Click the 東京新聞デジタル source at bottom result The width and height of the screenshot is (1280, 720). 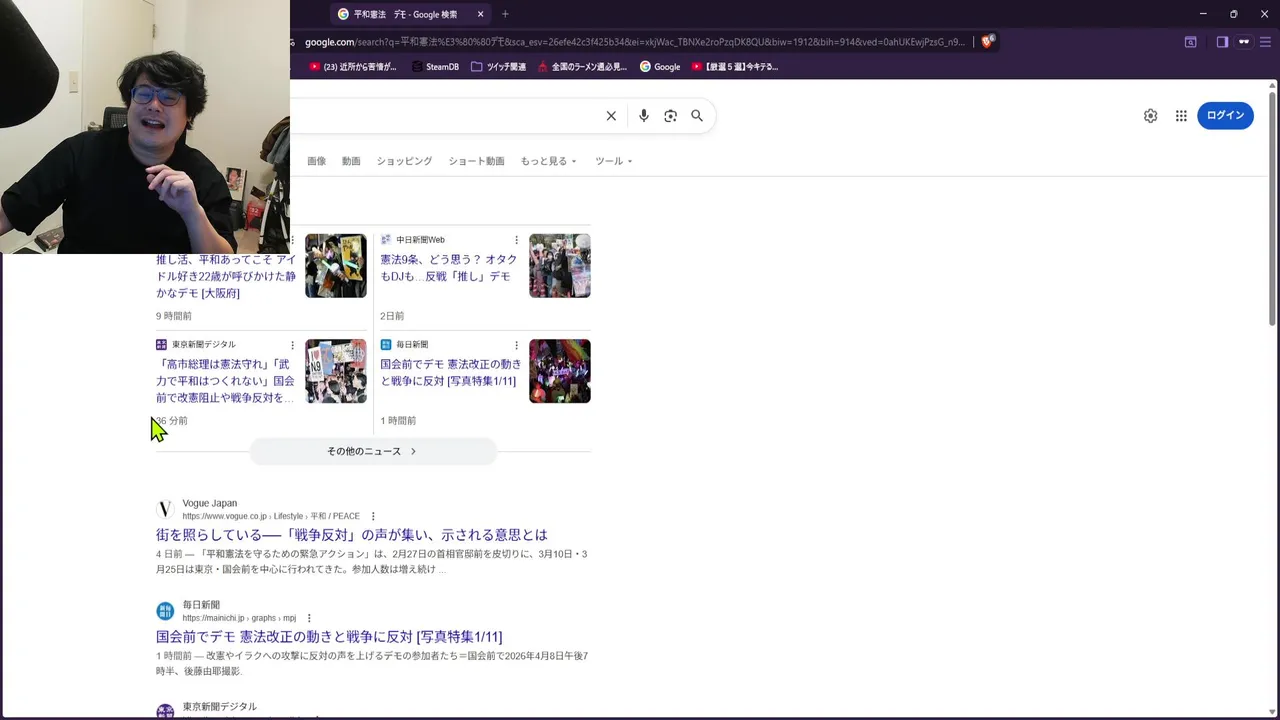click(x=219, y=707)
